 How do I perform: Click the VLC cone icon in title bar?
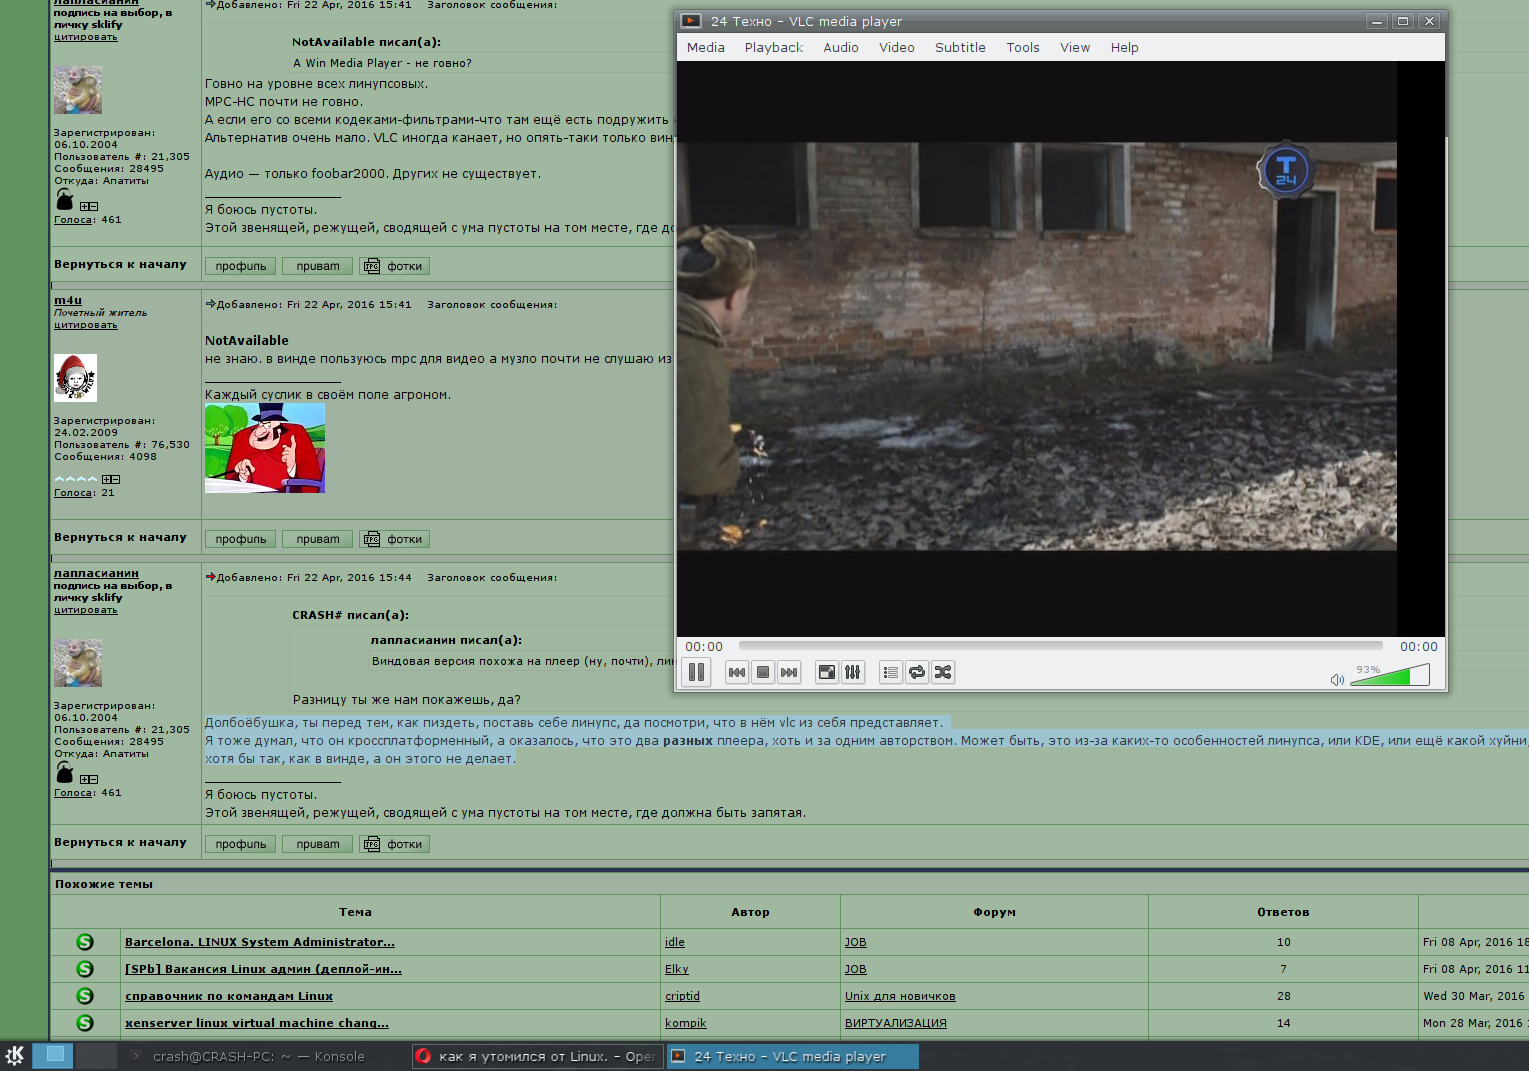tap(691, 21)
